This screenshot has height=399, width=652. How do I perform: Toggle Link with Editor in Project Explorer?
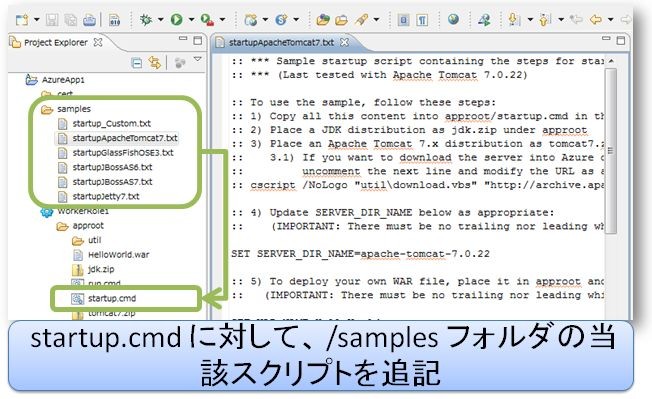pyautogui.click(x=155, y=63)
